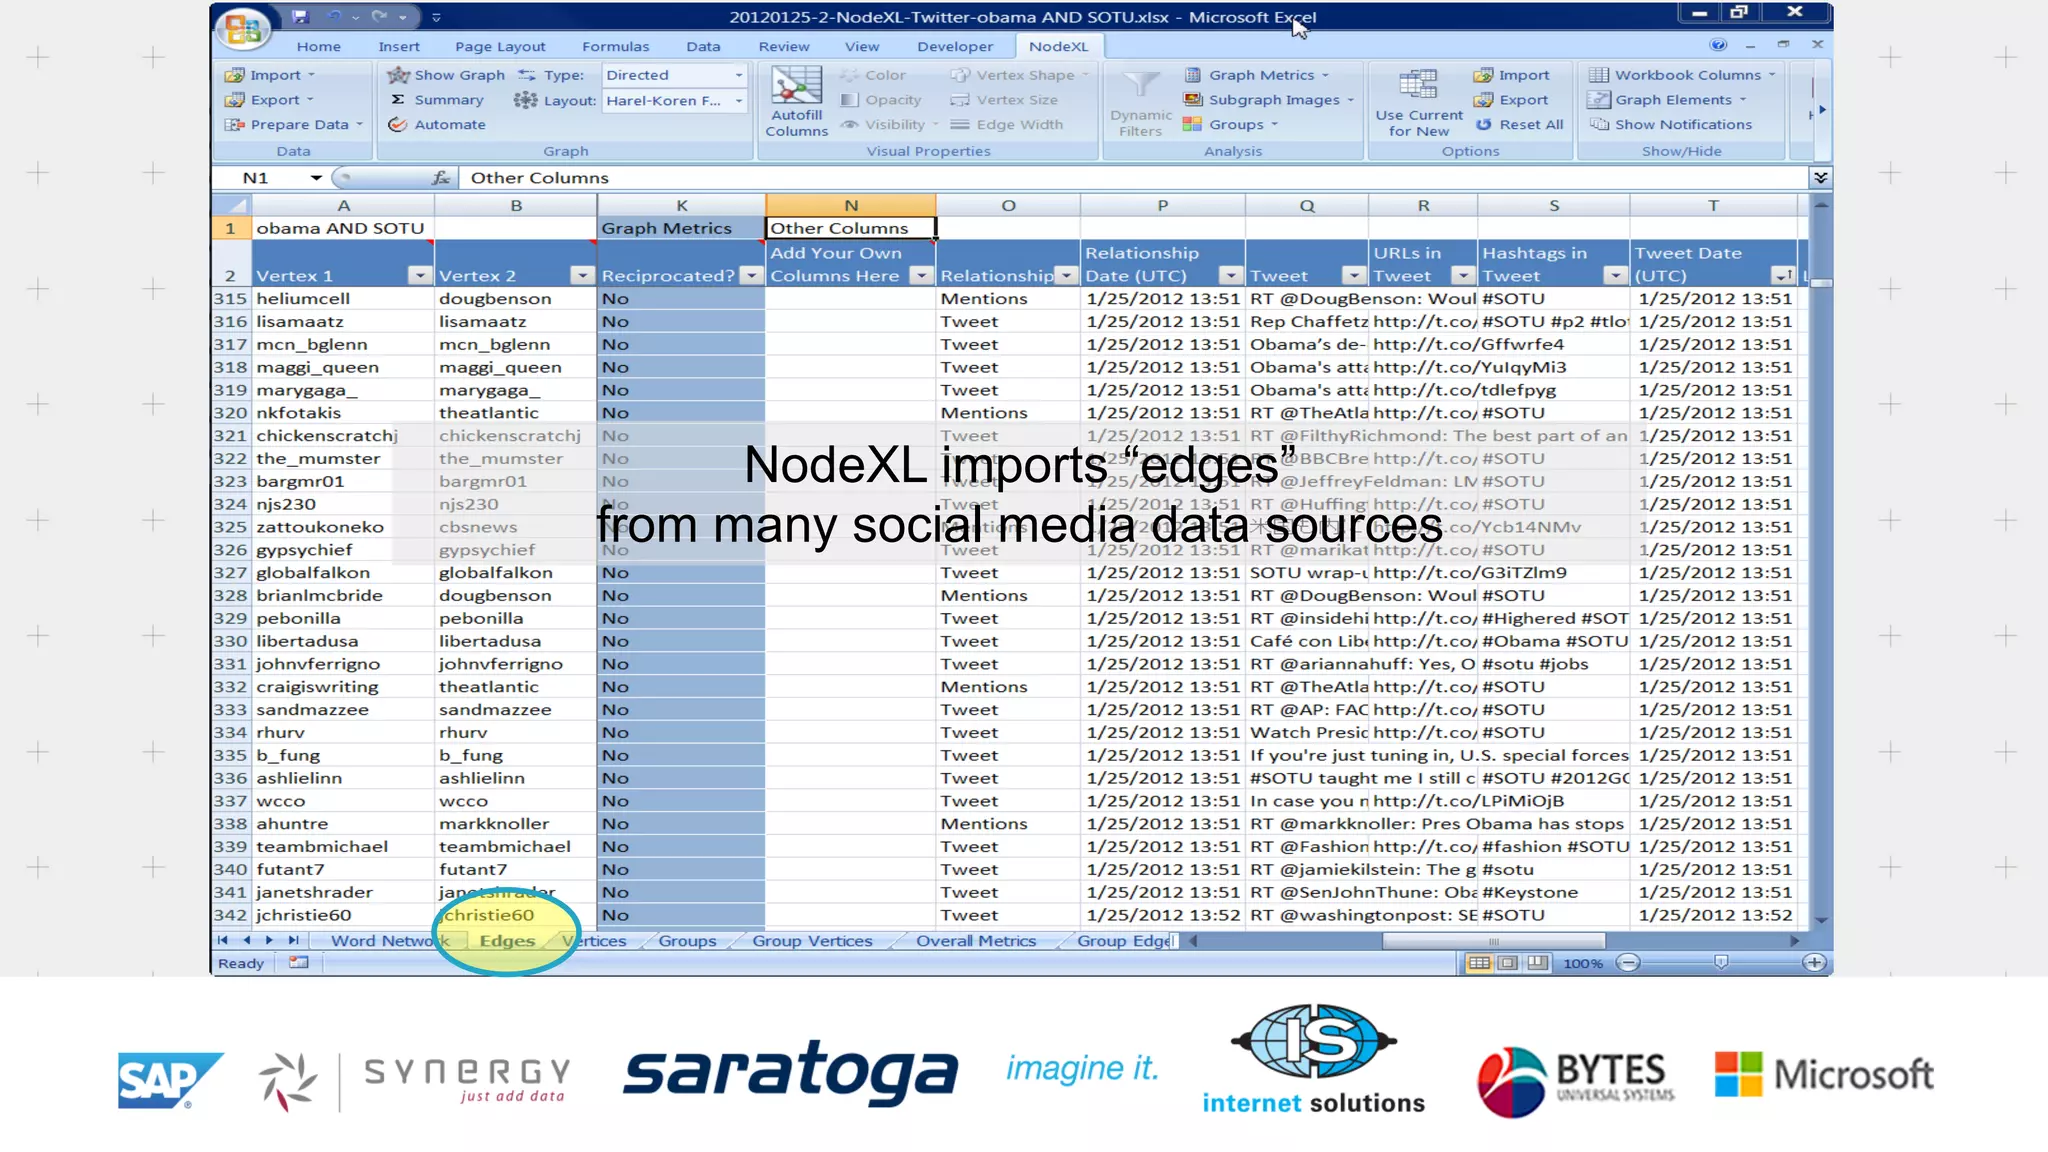2048x1152 pixels.
Task: Open the Developer ribbon tab
Action: 955,46
